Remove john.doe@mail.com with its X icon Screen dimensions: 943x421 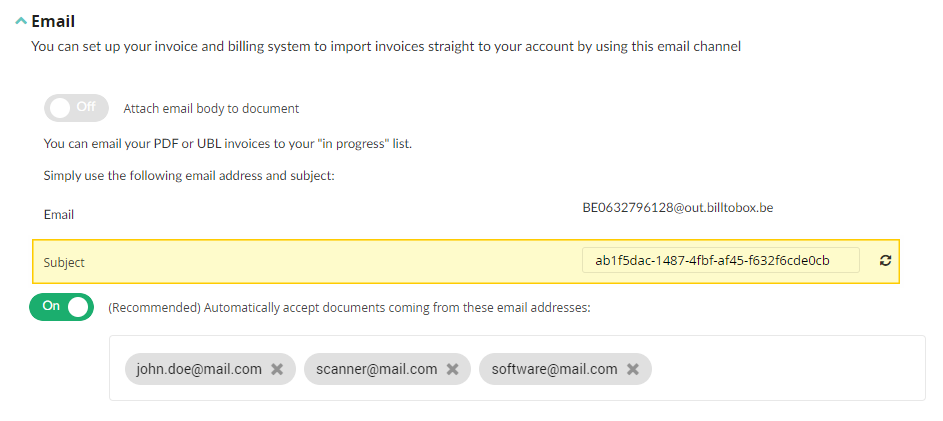(x=277, y=369)
